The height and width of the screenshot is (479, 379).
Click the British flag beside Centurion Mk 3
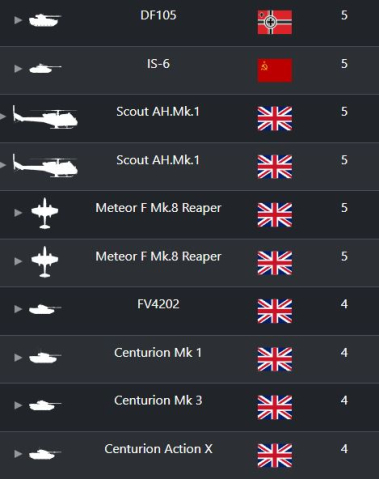(275, 407)
